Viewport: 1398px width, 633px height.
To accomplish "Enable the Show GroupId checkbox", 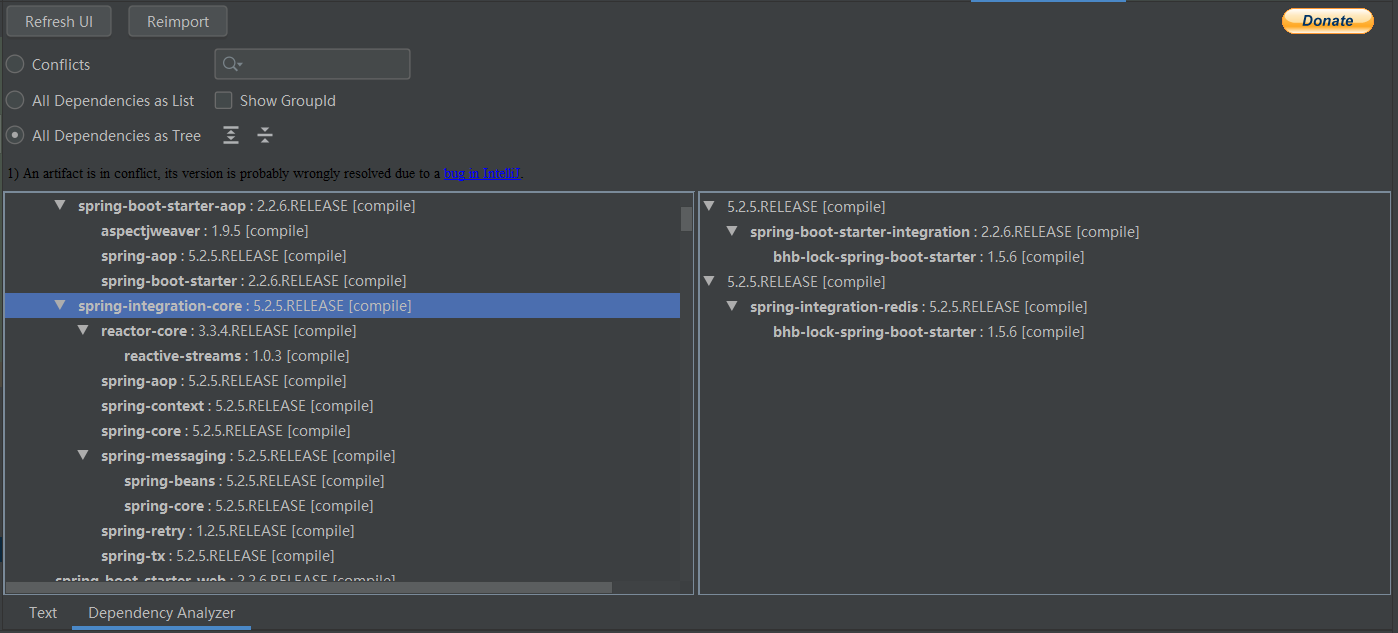I will (x=224, y=100).
